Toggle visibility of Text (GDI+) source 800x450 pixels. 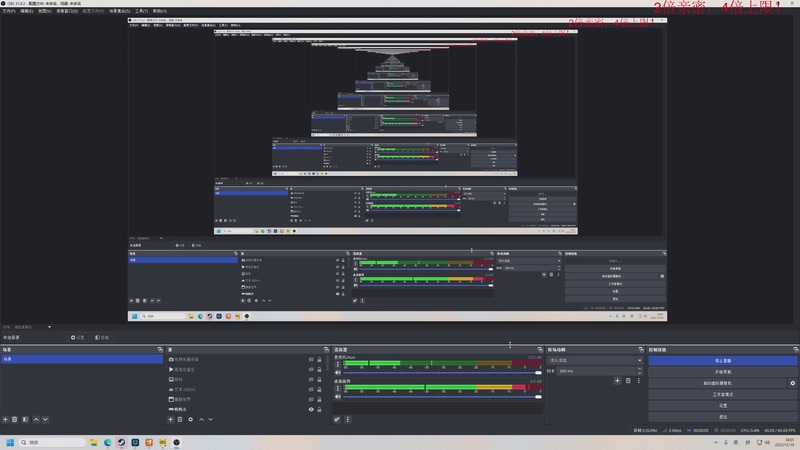pos(311,389)
